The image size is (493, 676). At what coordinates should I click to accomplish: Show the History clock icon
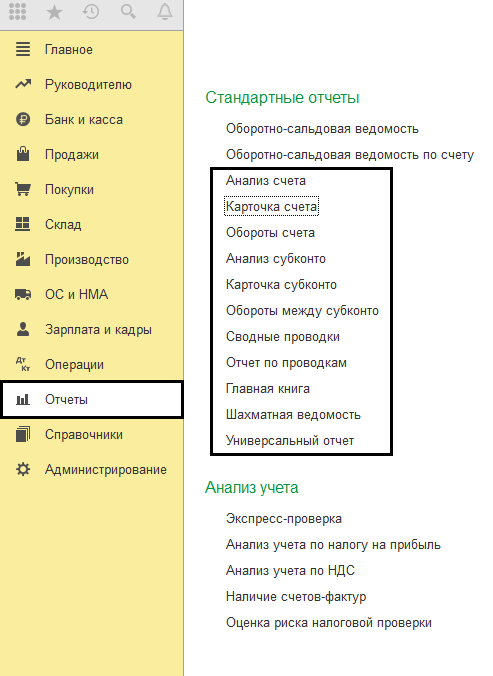[x=91, y=12]
